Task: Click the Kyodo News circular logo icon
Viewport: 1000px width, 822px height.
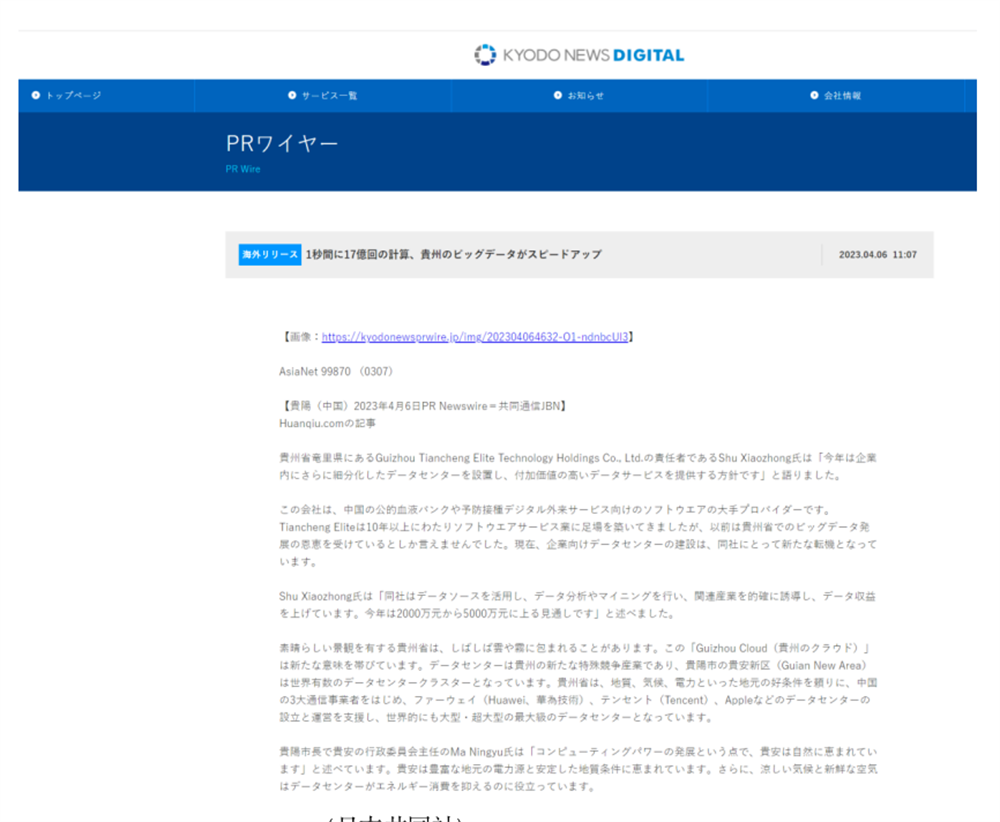Action: (x=485, y=55)
